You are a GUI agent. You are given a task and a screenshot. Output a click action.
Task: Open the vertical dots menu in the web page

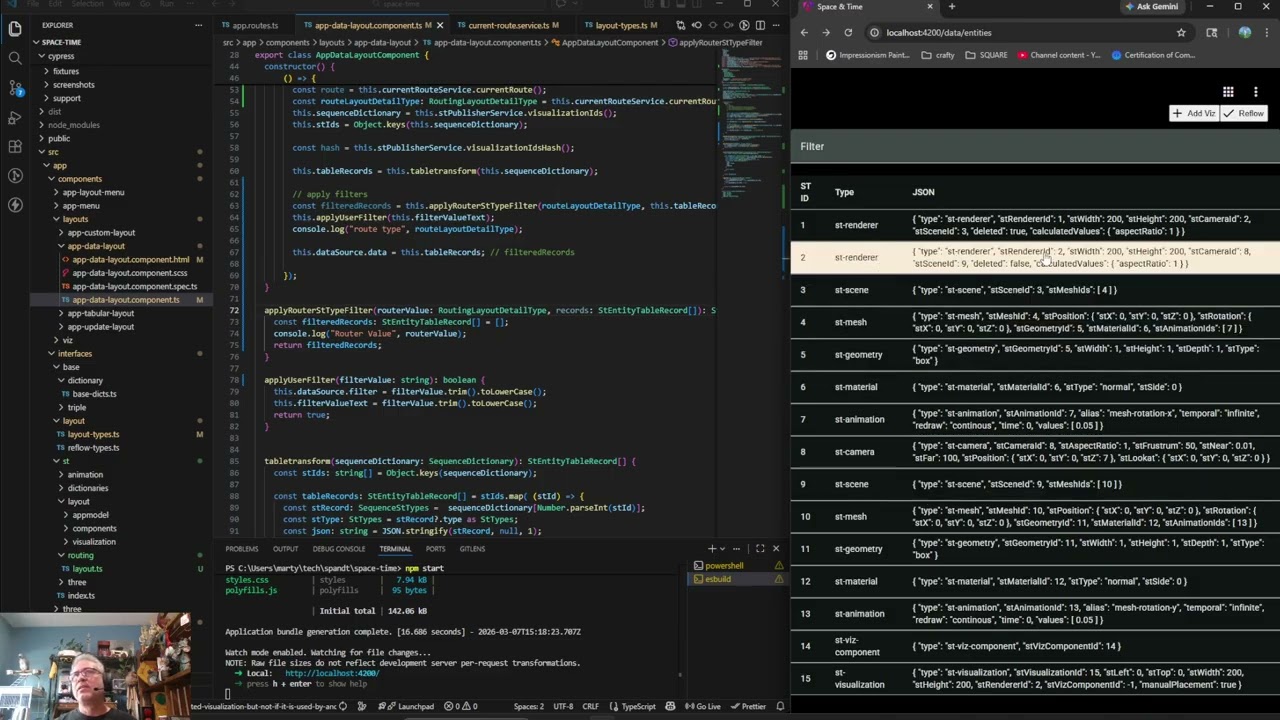(1256, 92)
